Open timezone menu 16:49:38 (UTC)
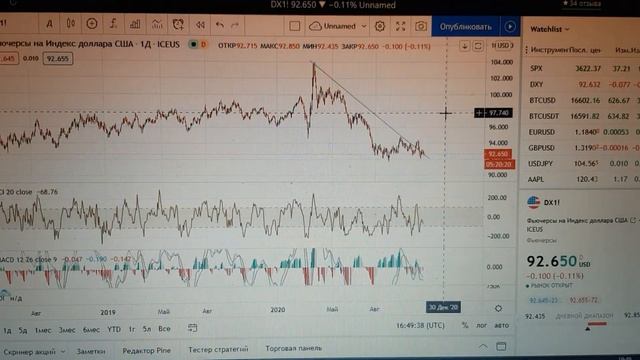This screenshot has height=360, width=640. pos(420,325)
